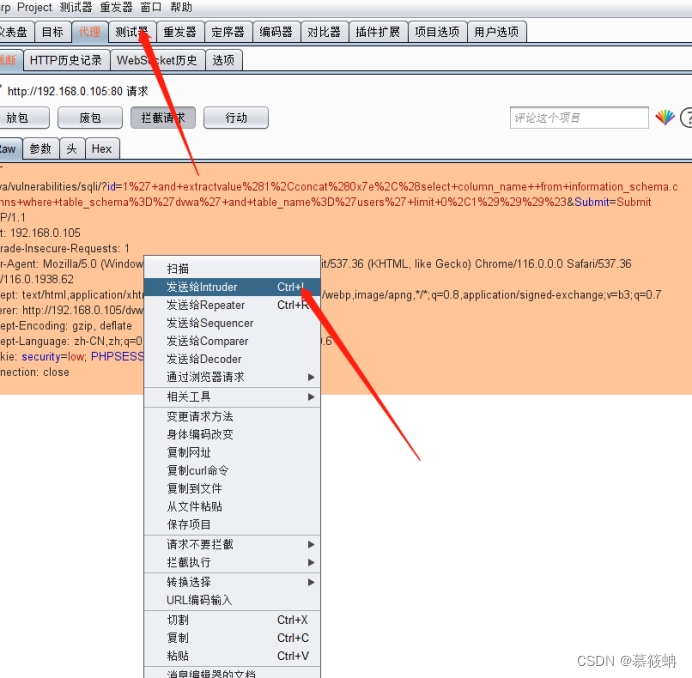Click the Host 192.168.0.105 header line
This screenshot has height=678, width=692.
(x=41, y=233)
